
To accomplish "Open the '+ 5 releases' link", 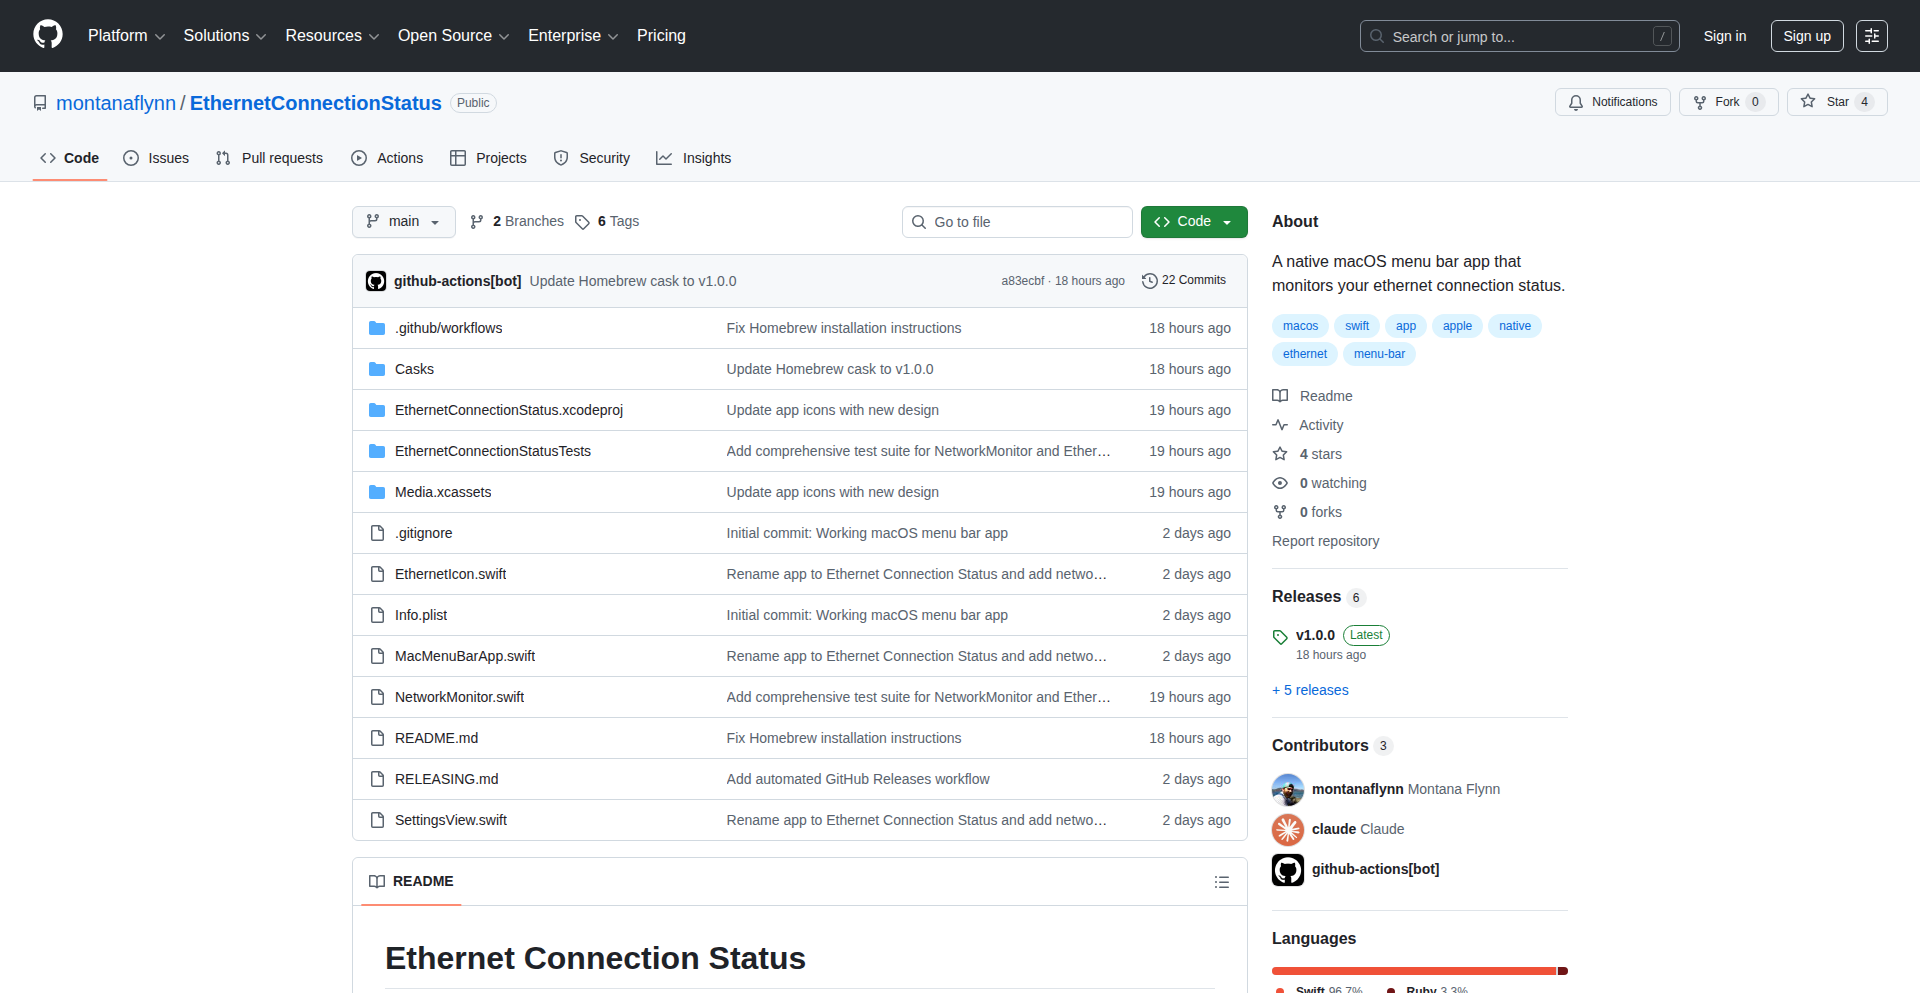I will [x=1310, y=690].
